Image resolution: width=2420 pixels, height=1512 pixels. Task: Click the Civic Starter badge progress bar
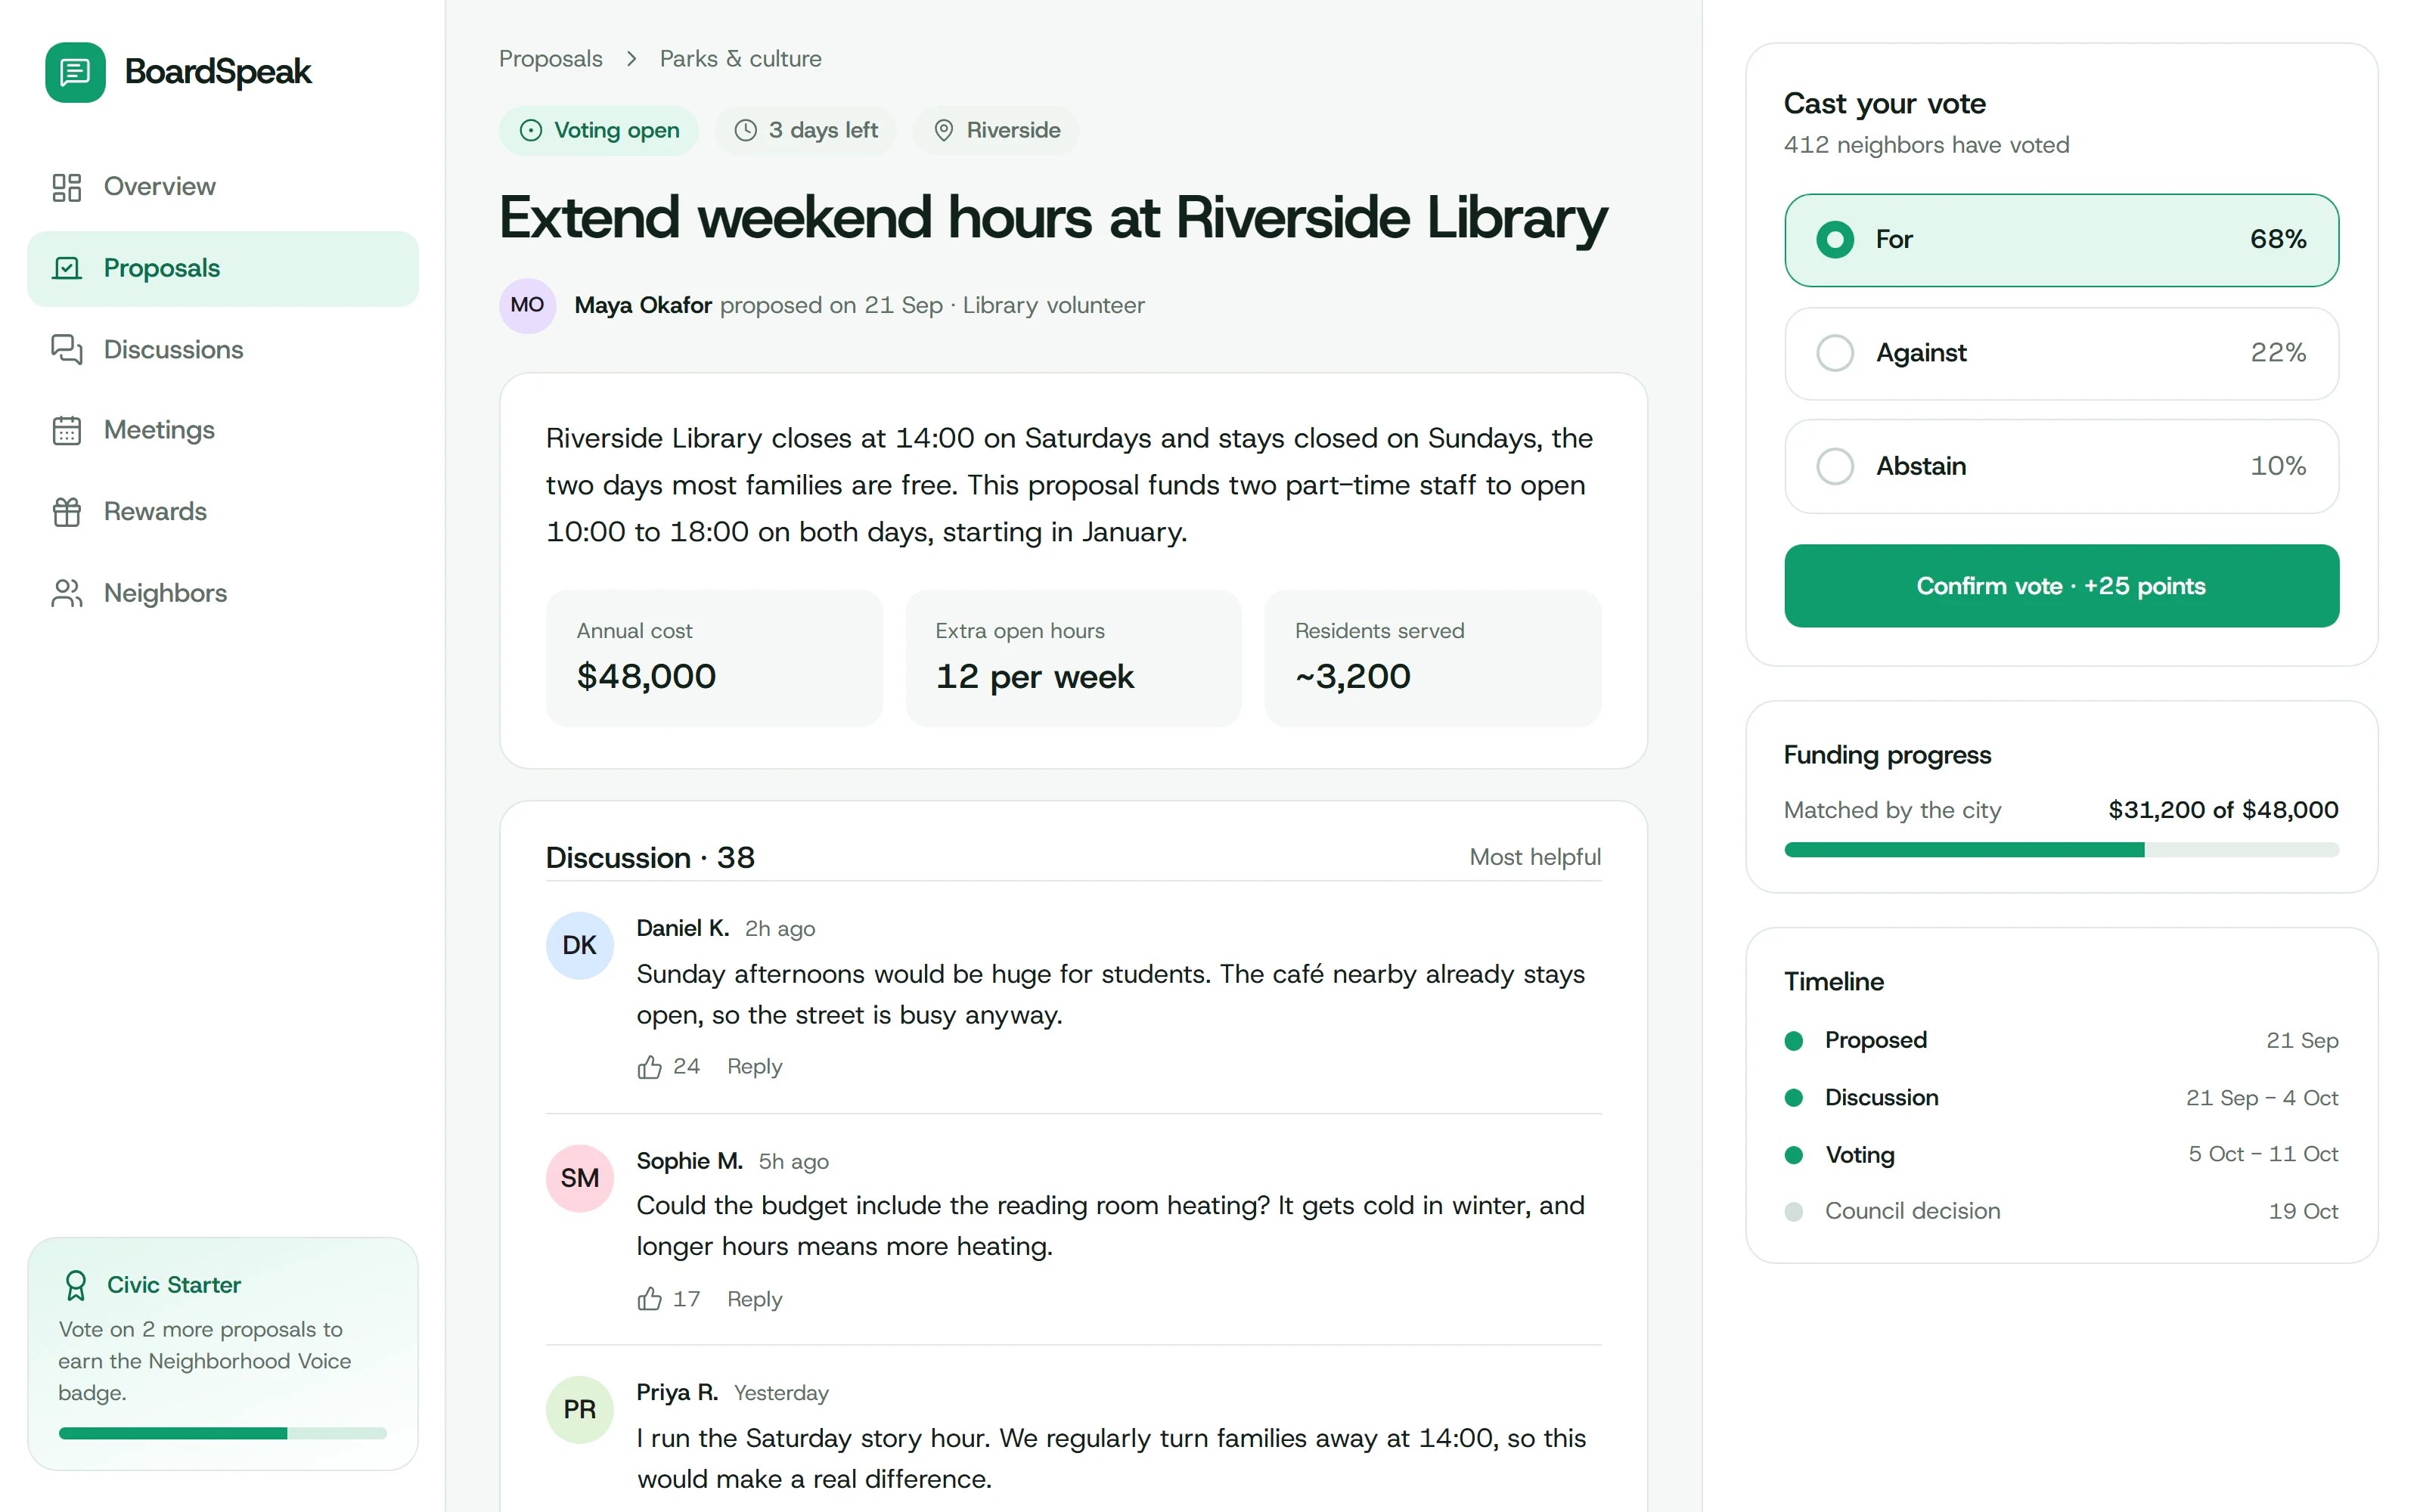click(222, 1433)
